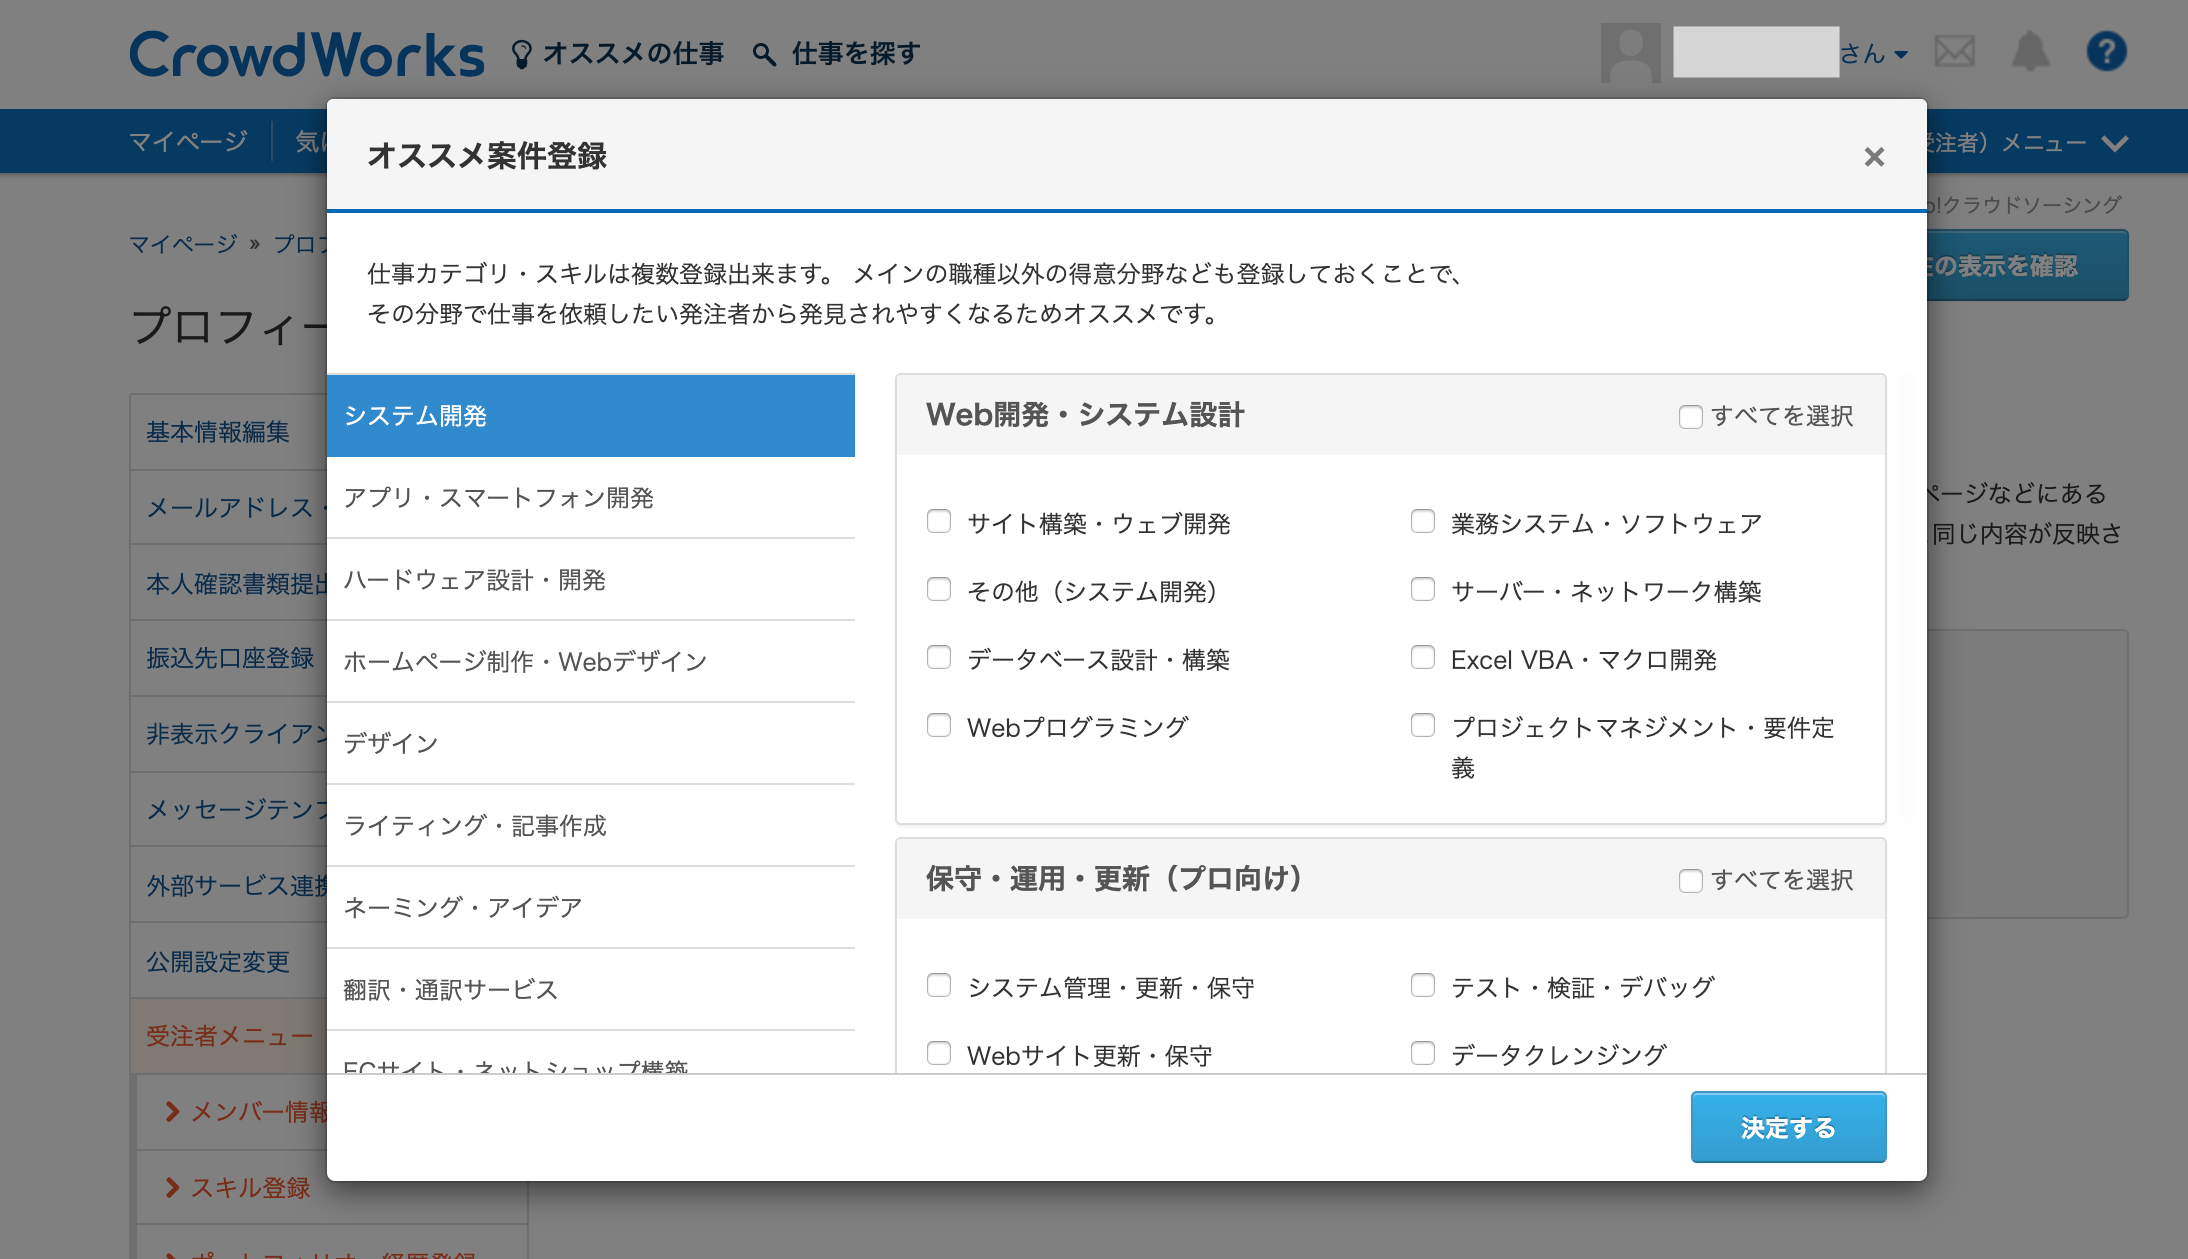Expand the スキル登録 sidebar chevron item

173,1187
